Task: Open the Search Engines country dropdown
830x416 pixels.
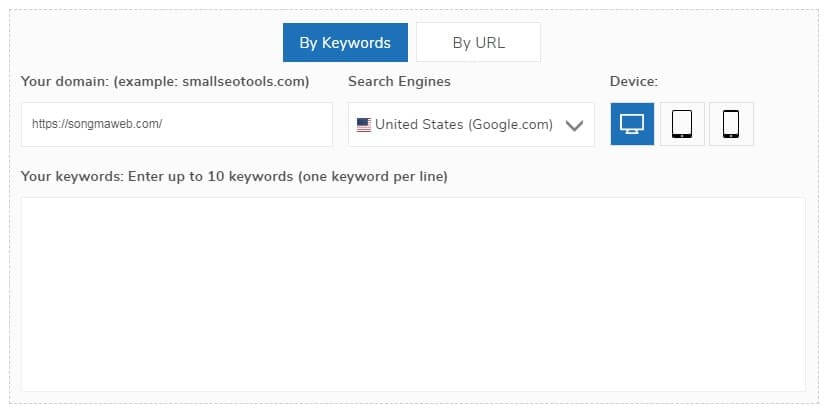Action: (x=471, y=124)
